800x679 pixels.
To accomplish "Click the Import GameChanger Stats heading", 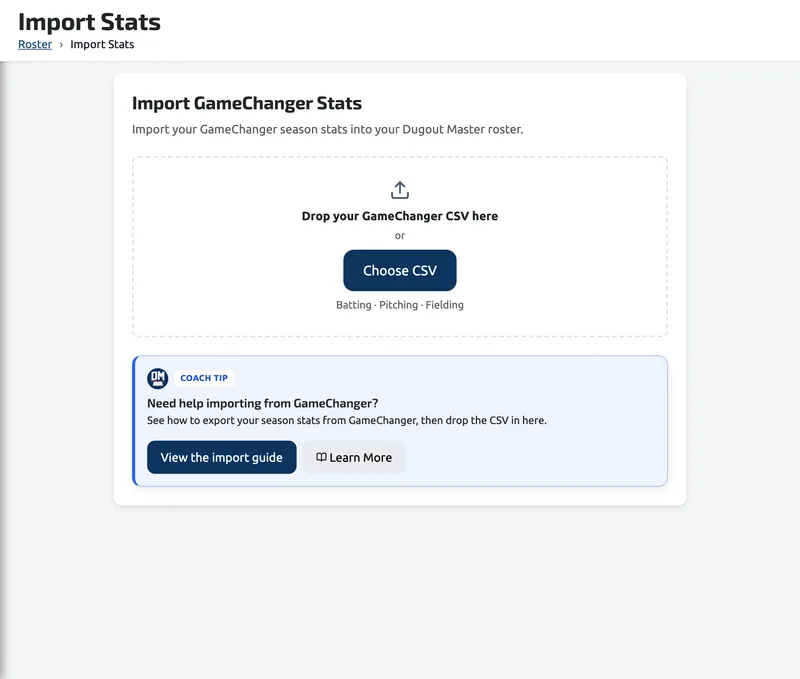I will (247, 103).
